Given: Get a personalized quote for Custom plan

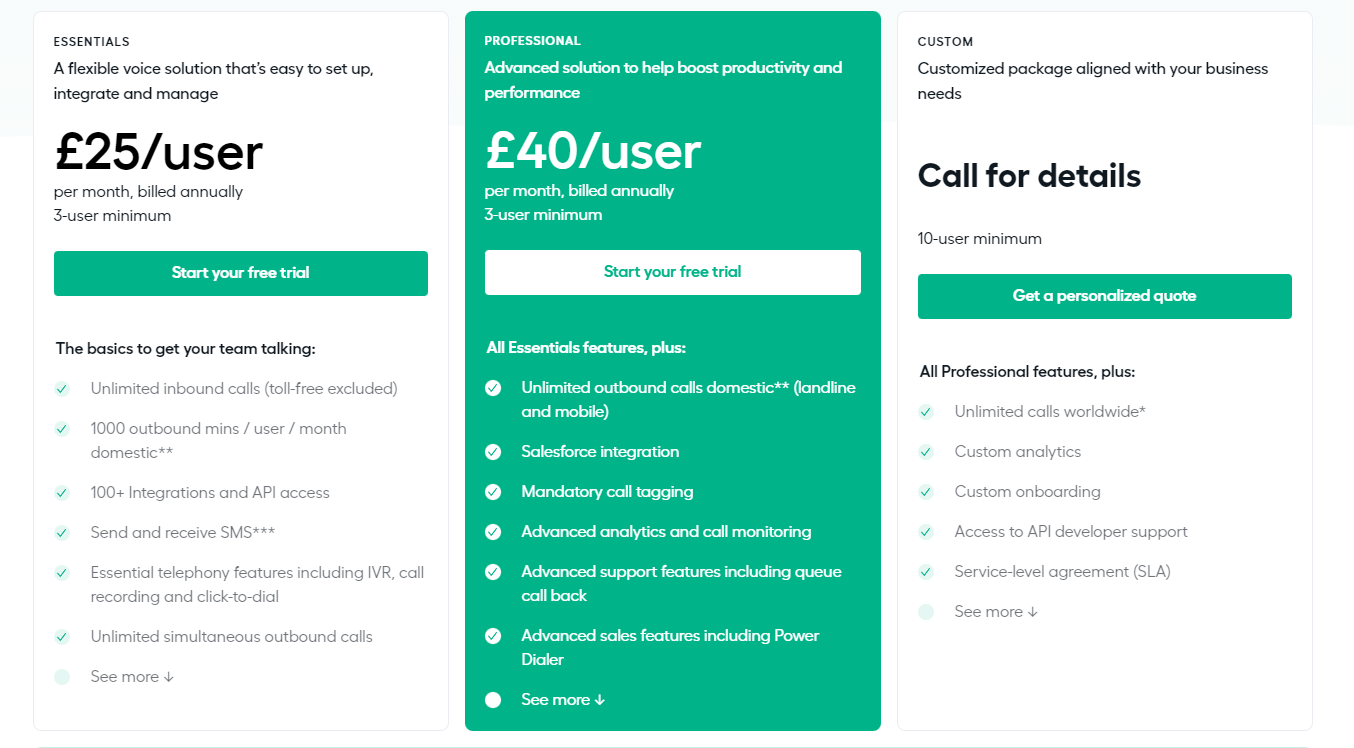Looking at the screenshot, I should tap(1105, 296).
